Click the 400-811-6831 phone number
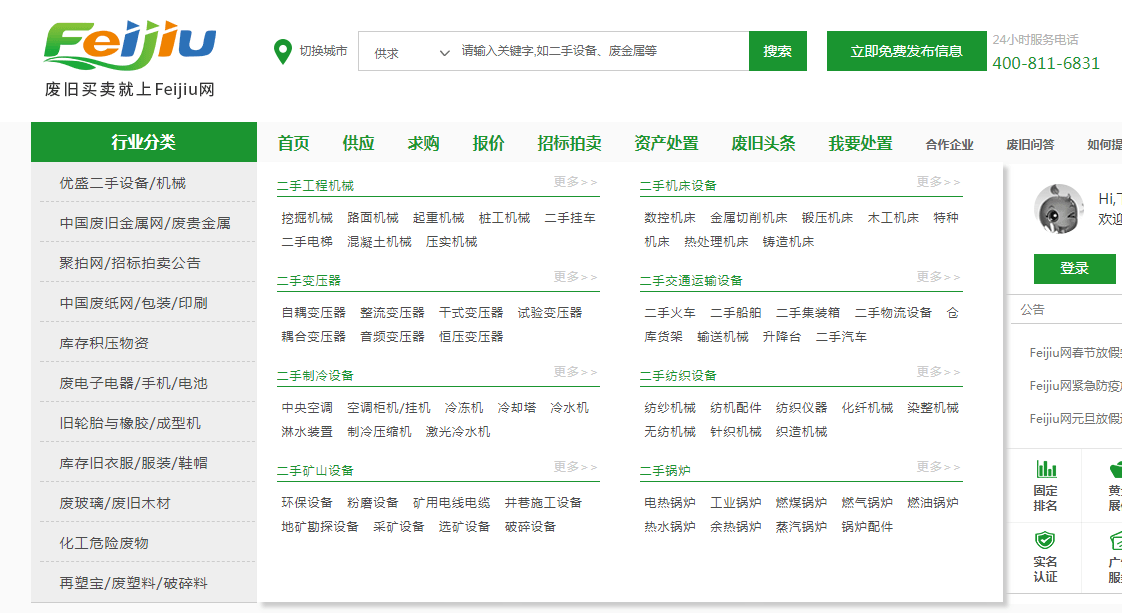Image resolution: width=1122 pixels, height=613 pixels. tap(1046, 63)
